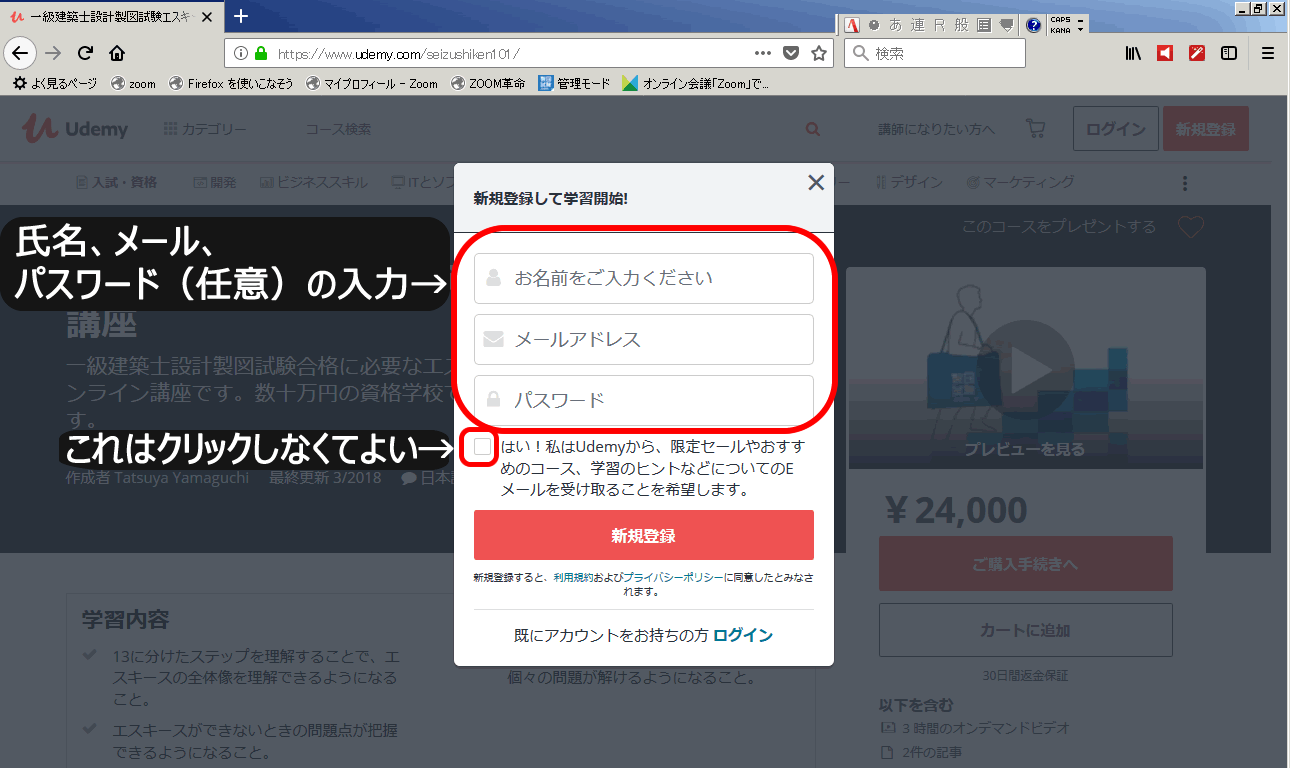Click the red pencil extension icon in the toolbar
The width and height of the screenshot is (1290, 768).
[x=1197, y=53]
